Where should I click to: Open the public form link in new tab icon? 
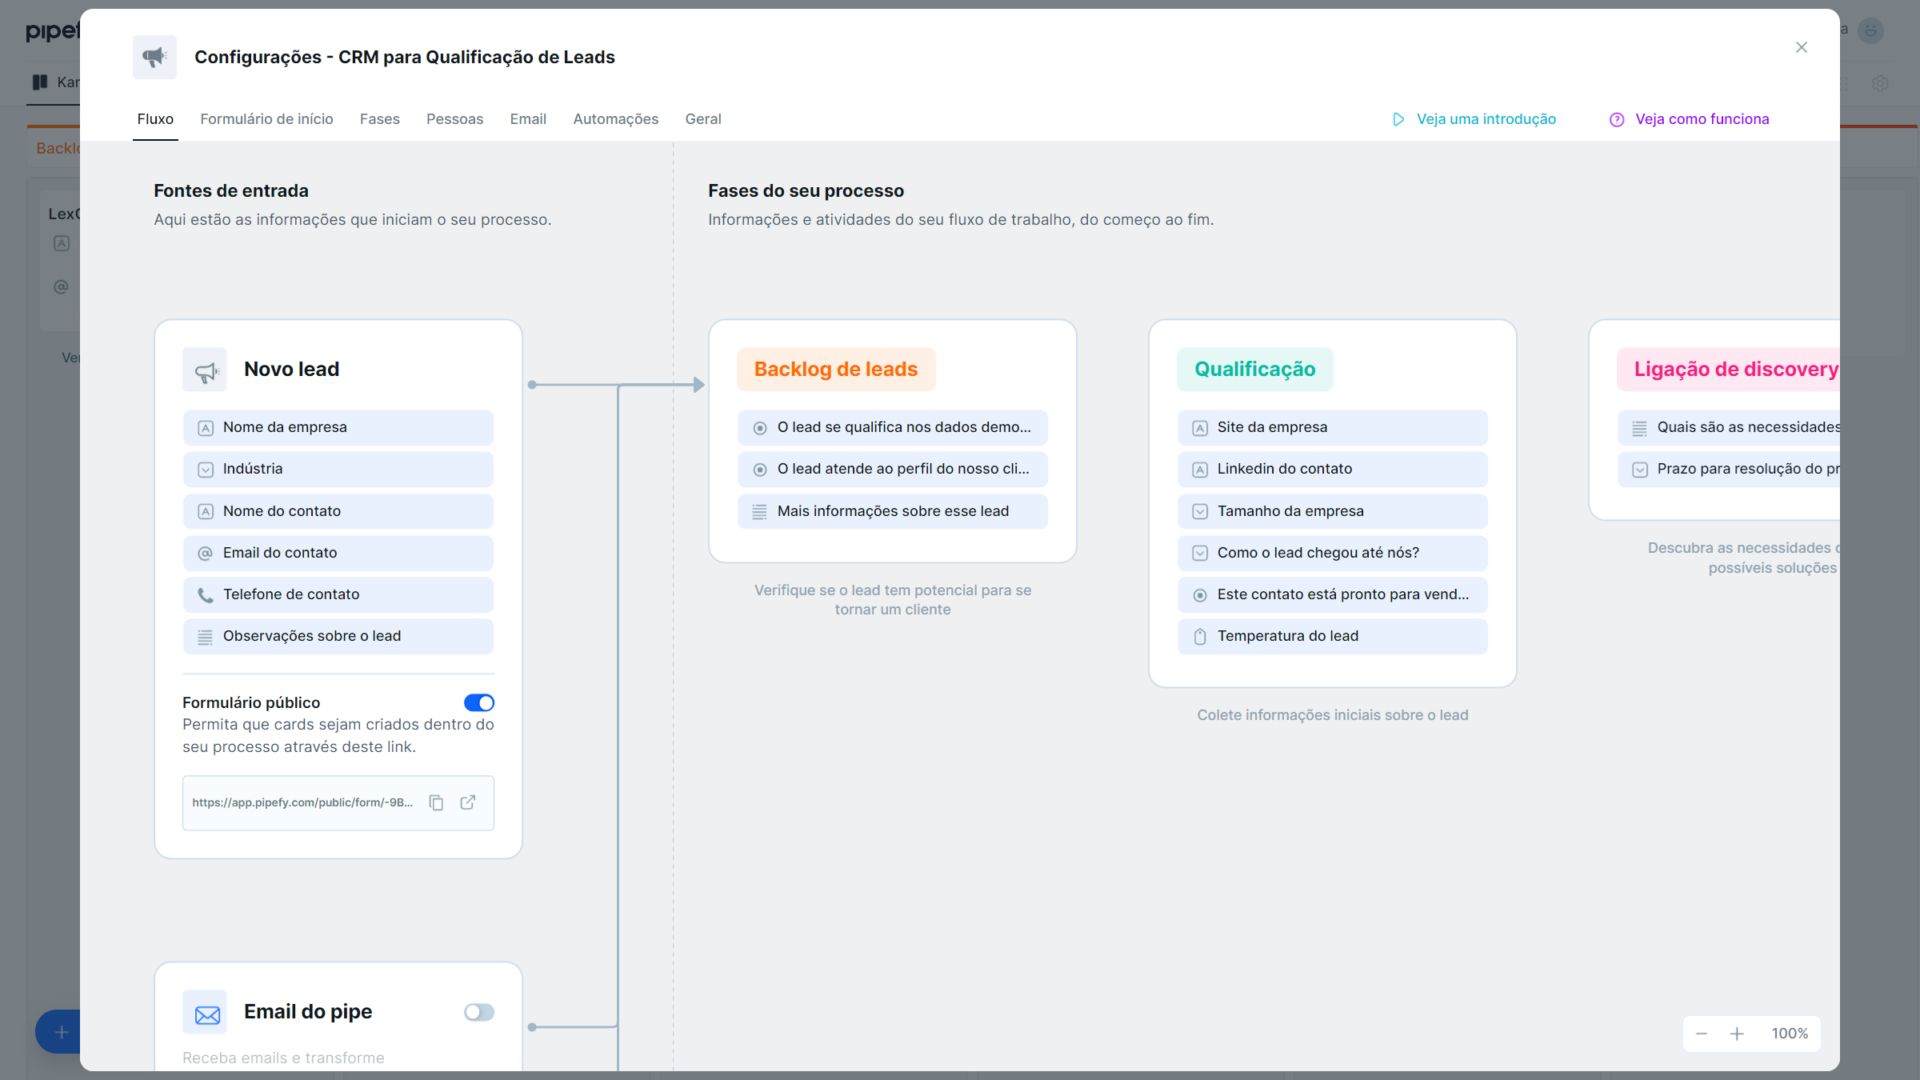tap(467, 803)
